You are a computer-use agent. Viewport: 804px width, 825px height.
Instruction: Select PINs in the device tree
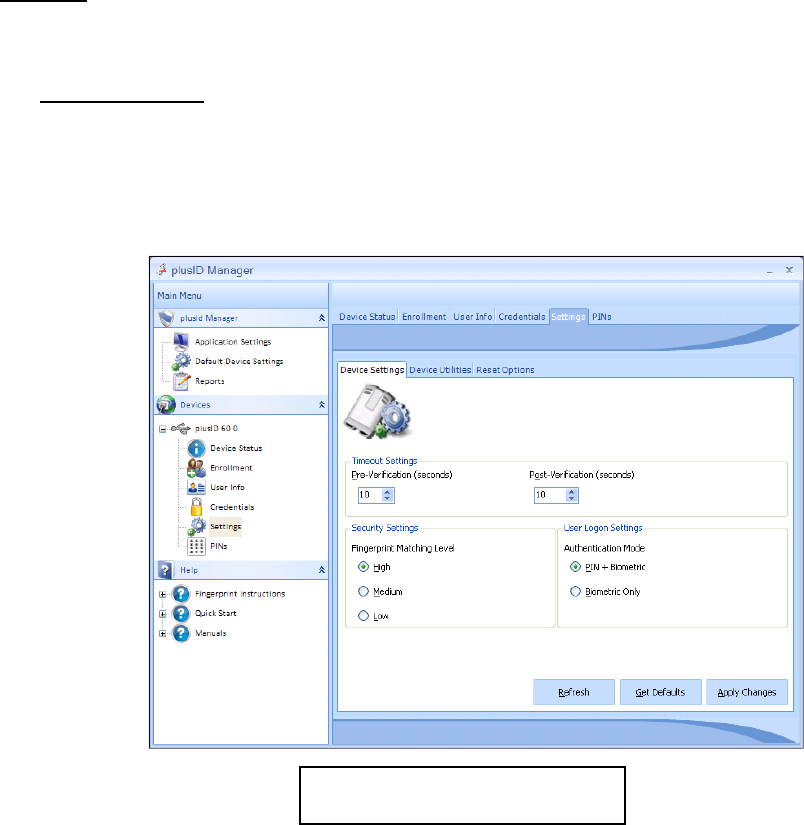(218, 547)
